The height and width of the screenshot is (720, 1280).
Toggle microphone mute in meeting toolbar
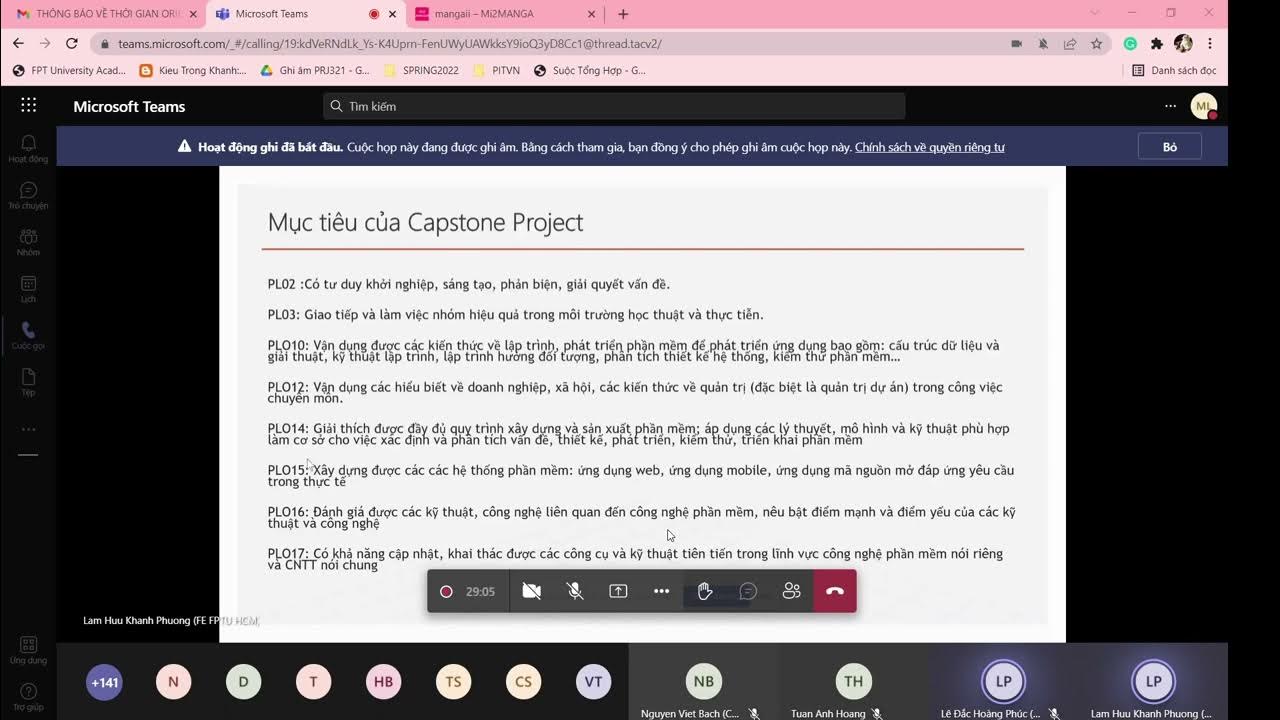pyautogui.click(x=575, y=591)
